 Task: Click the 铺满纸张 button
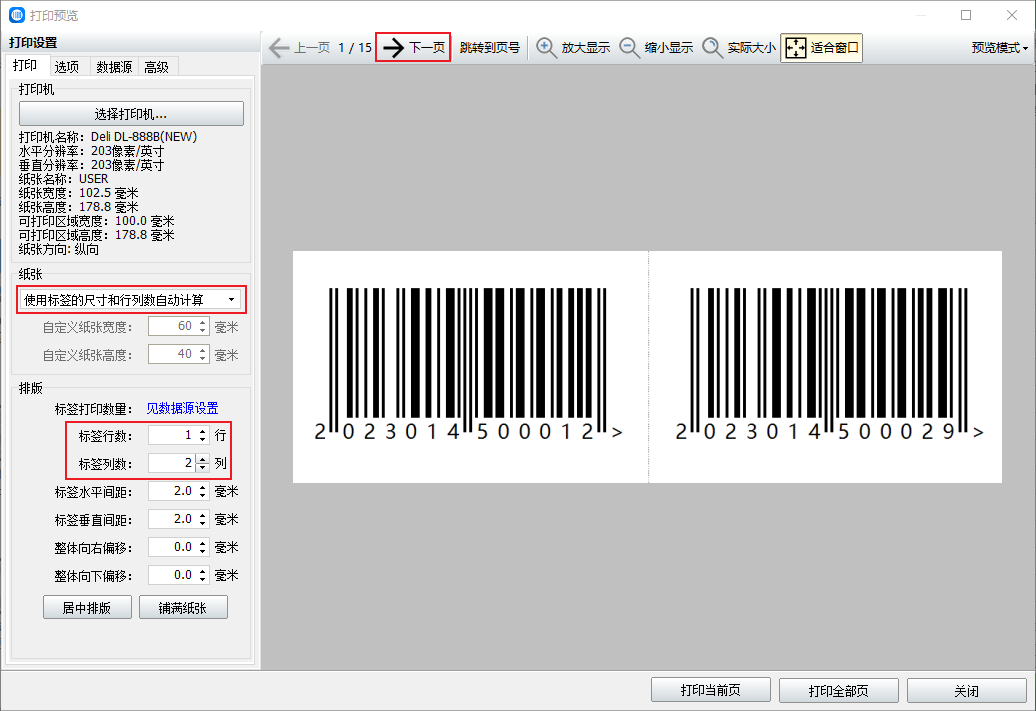coord(183,607)
